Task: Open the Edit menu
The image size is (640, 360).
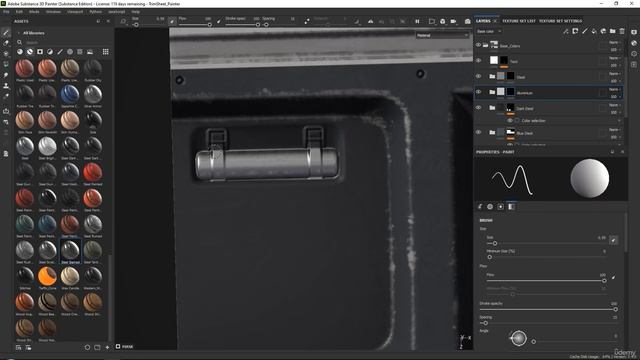Action: click(x=19, y=12)
